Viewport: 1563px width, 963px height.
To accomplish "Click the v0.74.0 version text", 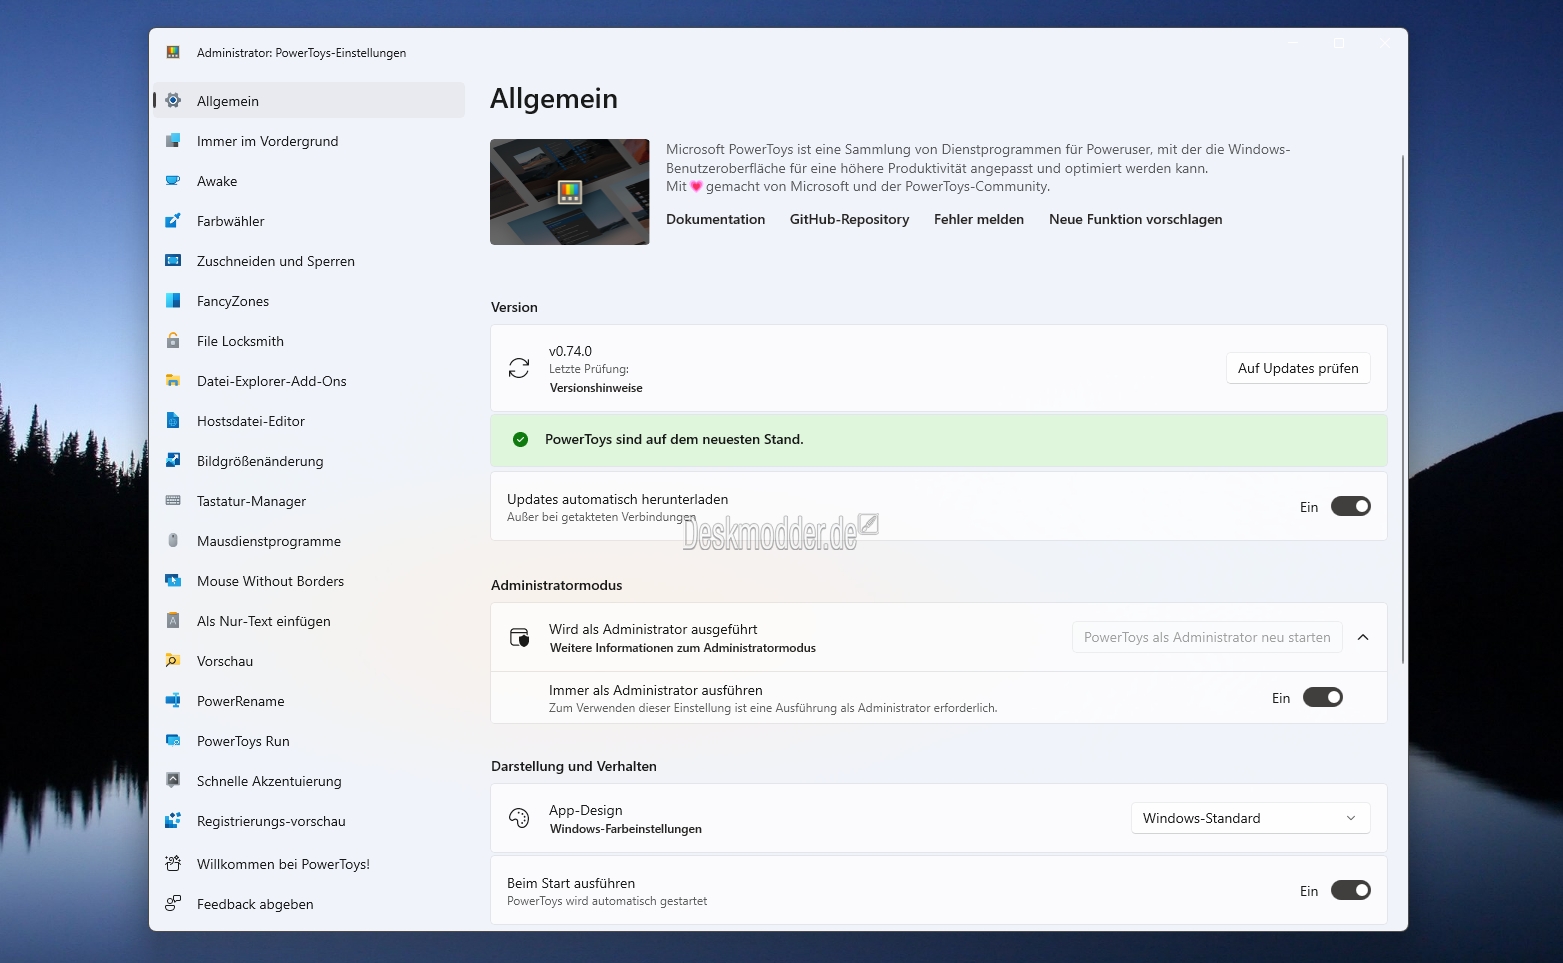I will tap(570, 351).
